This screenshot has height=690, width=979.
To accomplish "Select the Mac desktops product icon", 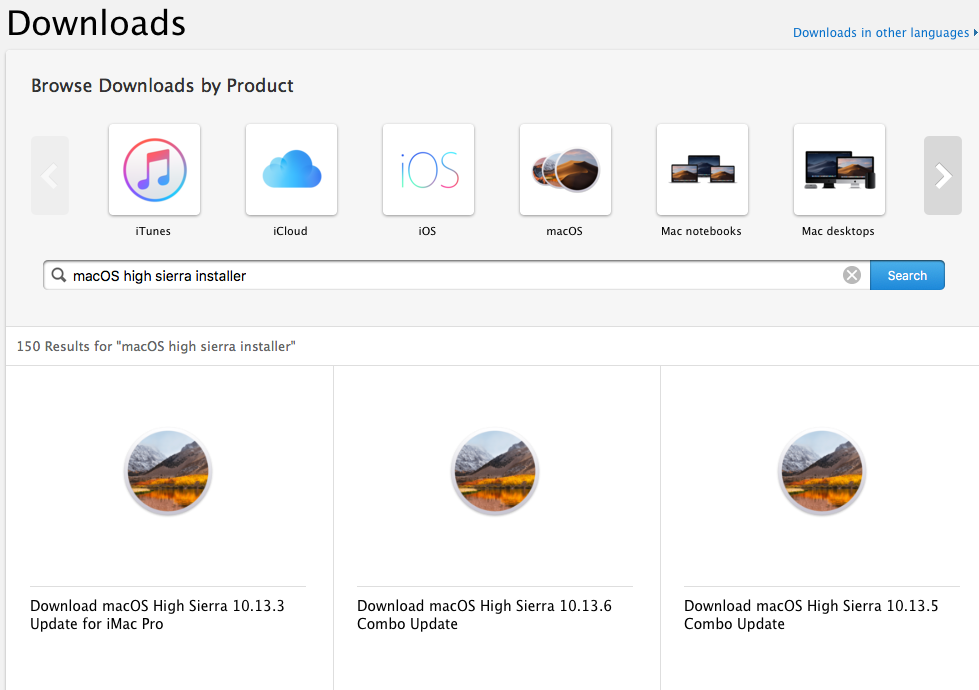I will click(839, 169).
